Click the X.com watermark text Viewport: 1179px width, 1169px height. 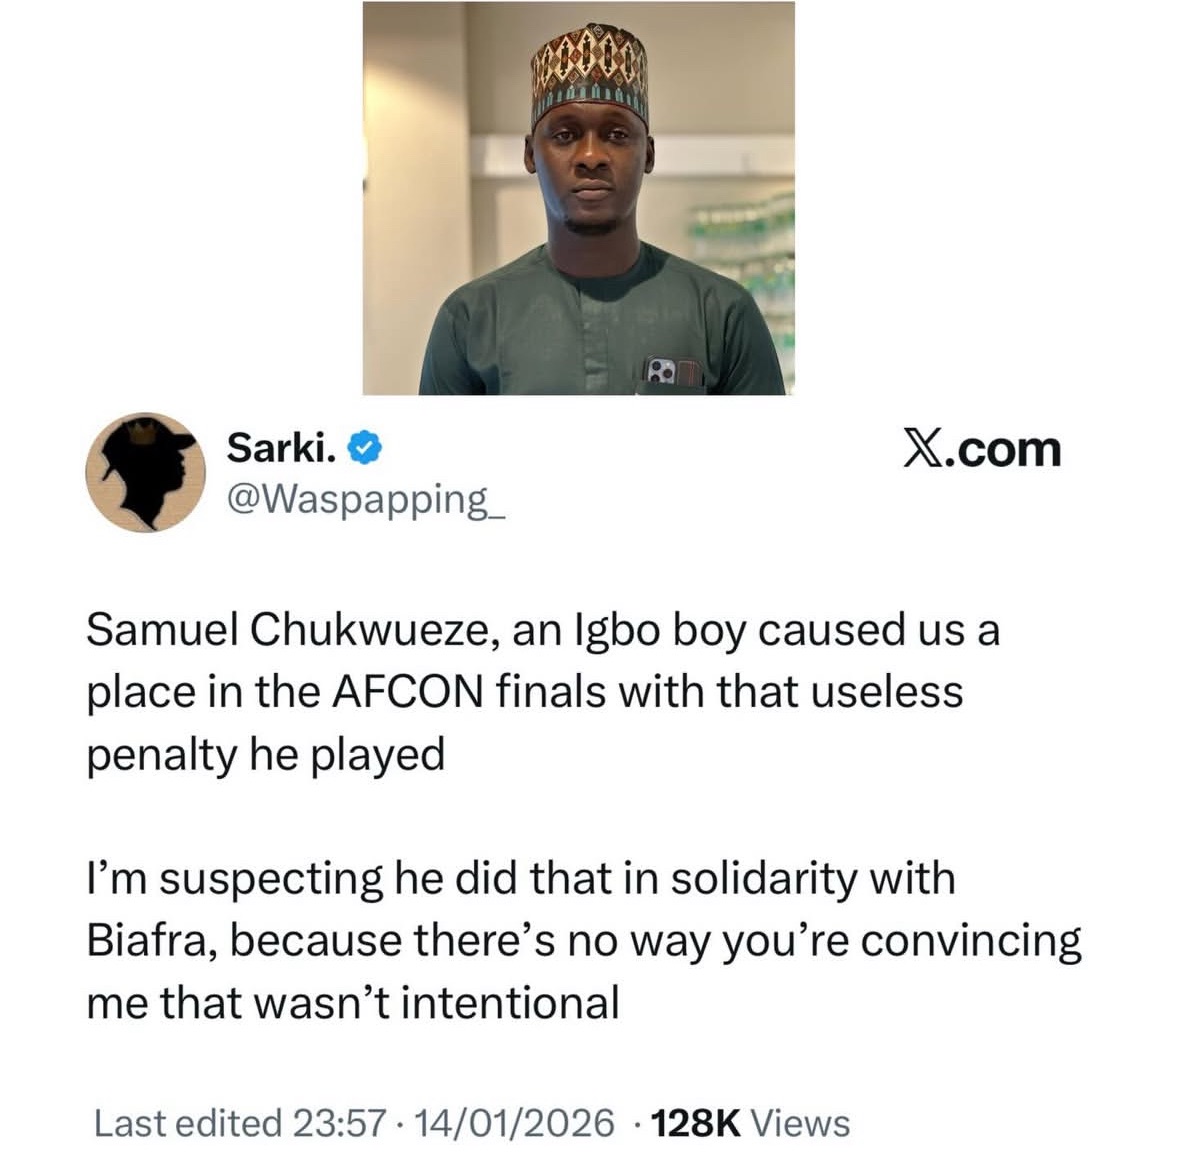tap(982, 451)
